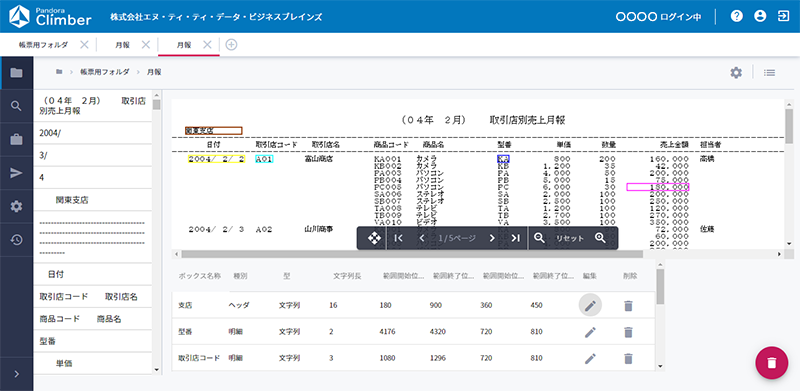The width and height of the screenshot is (800, 391).
Task: Delete the 支店 box row
Action: coord(628,306)
